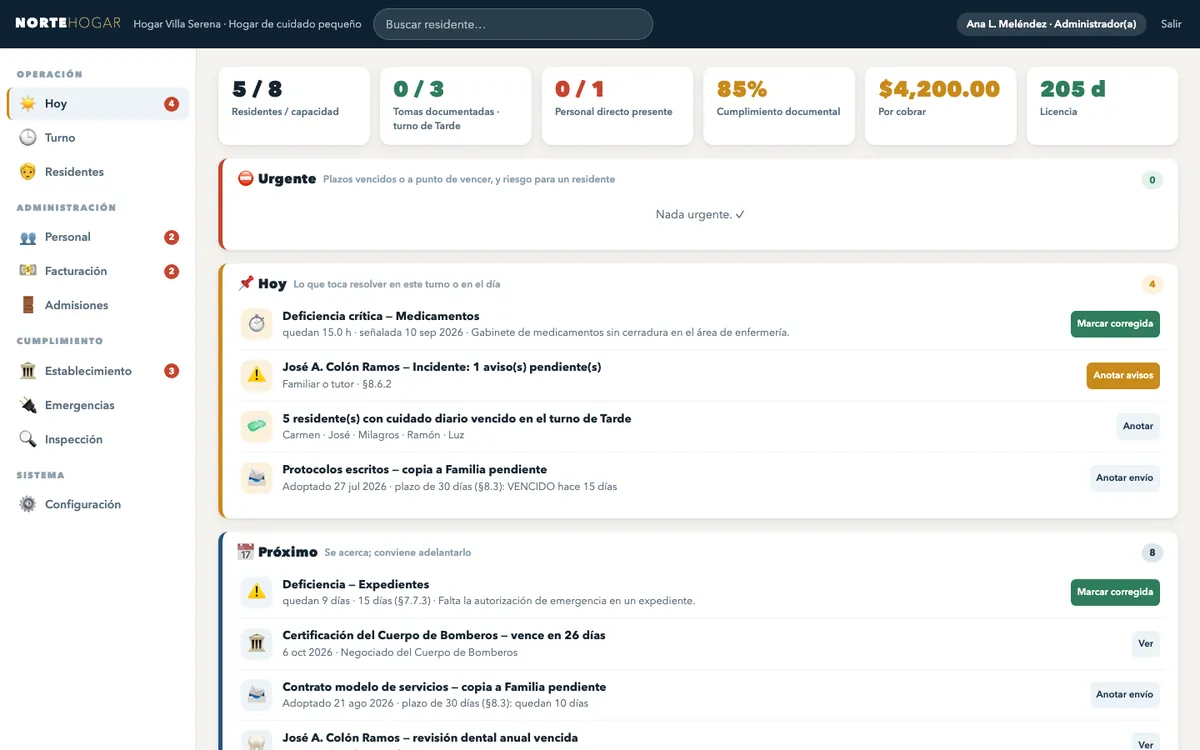Click the plug icon beside Emergencias

pyautogui.click(x=28, y=405)
